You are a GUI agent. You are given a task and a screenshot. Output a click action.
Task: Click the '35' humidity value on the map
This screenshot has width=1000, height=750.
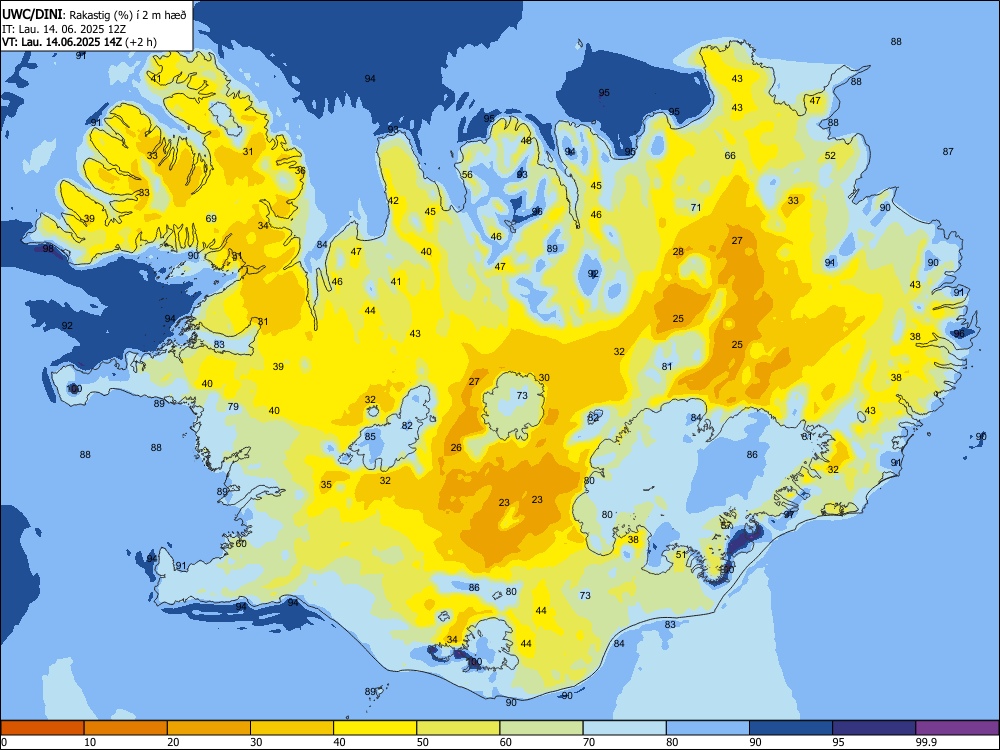(x=326, y=485)
